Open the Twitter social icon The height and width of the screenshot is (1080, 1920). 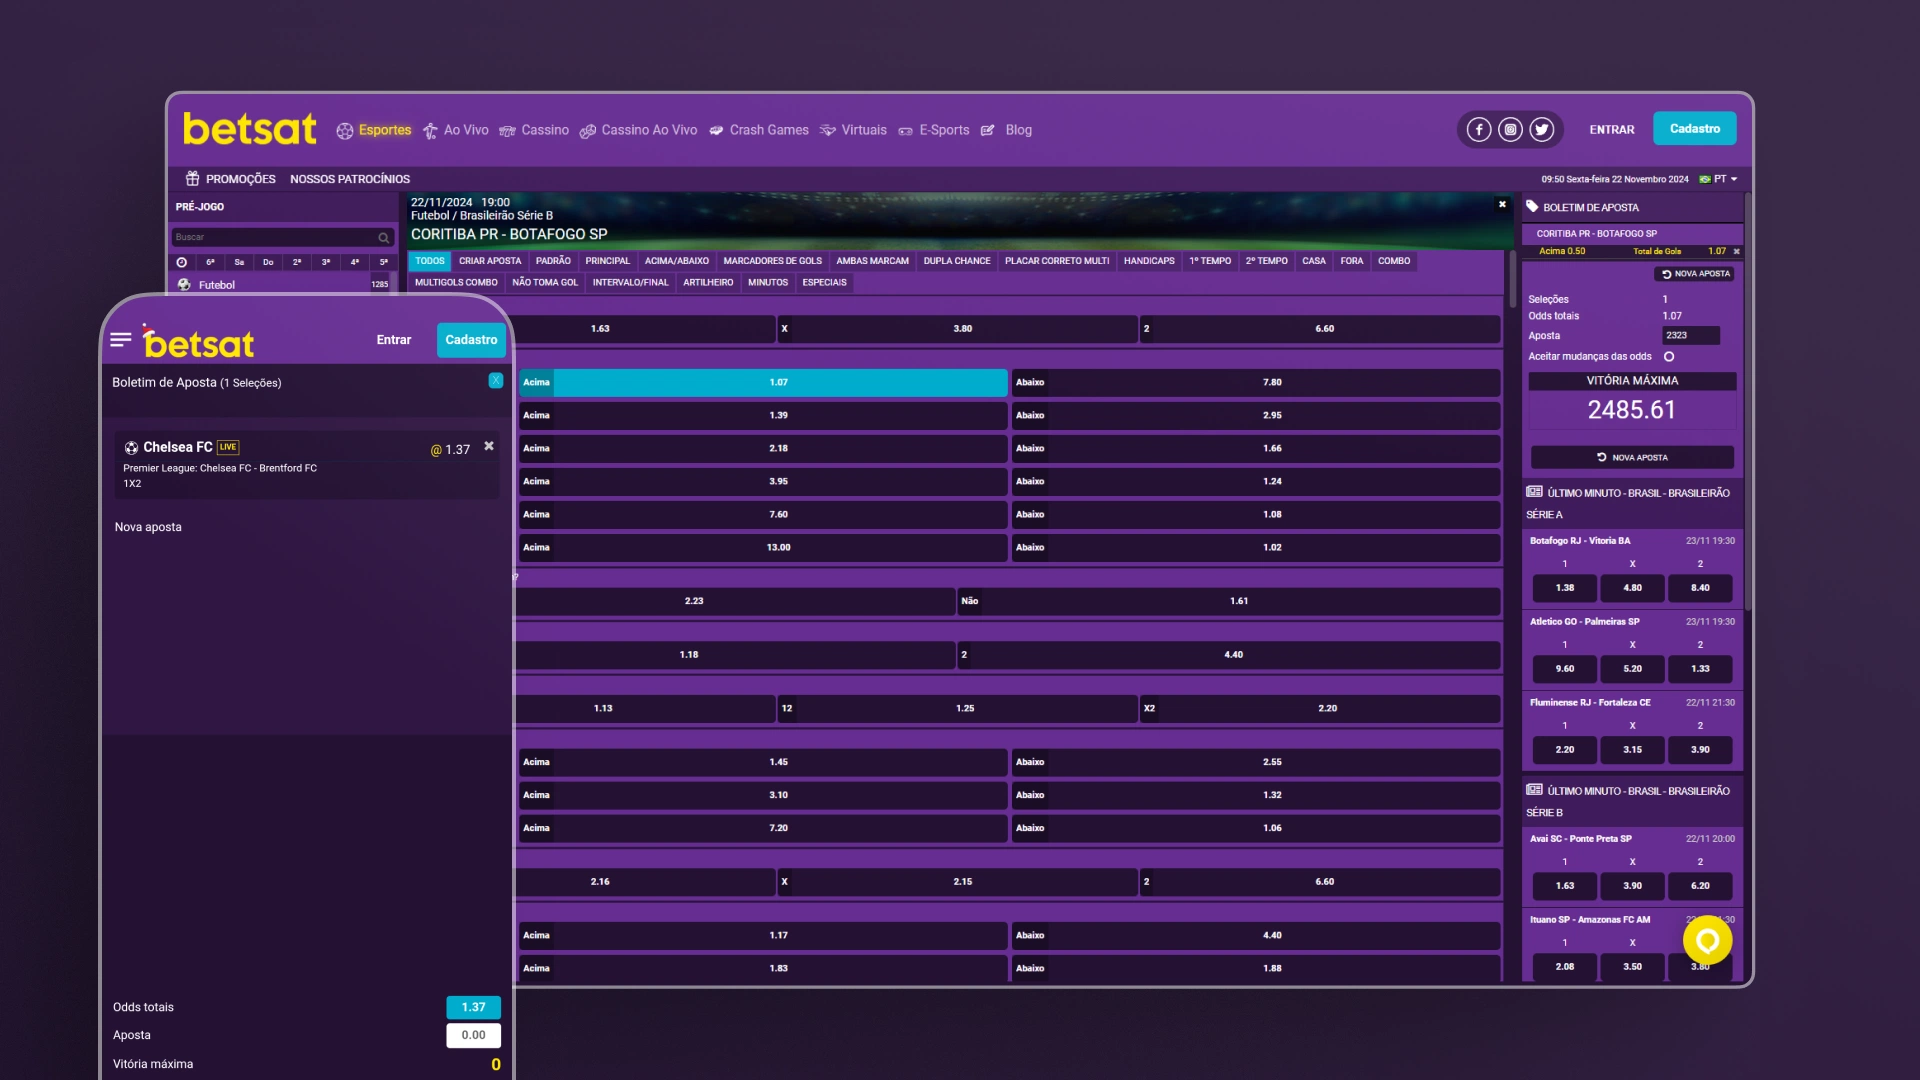click(x=1541, y=130)
